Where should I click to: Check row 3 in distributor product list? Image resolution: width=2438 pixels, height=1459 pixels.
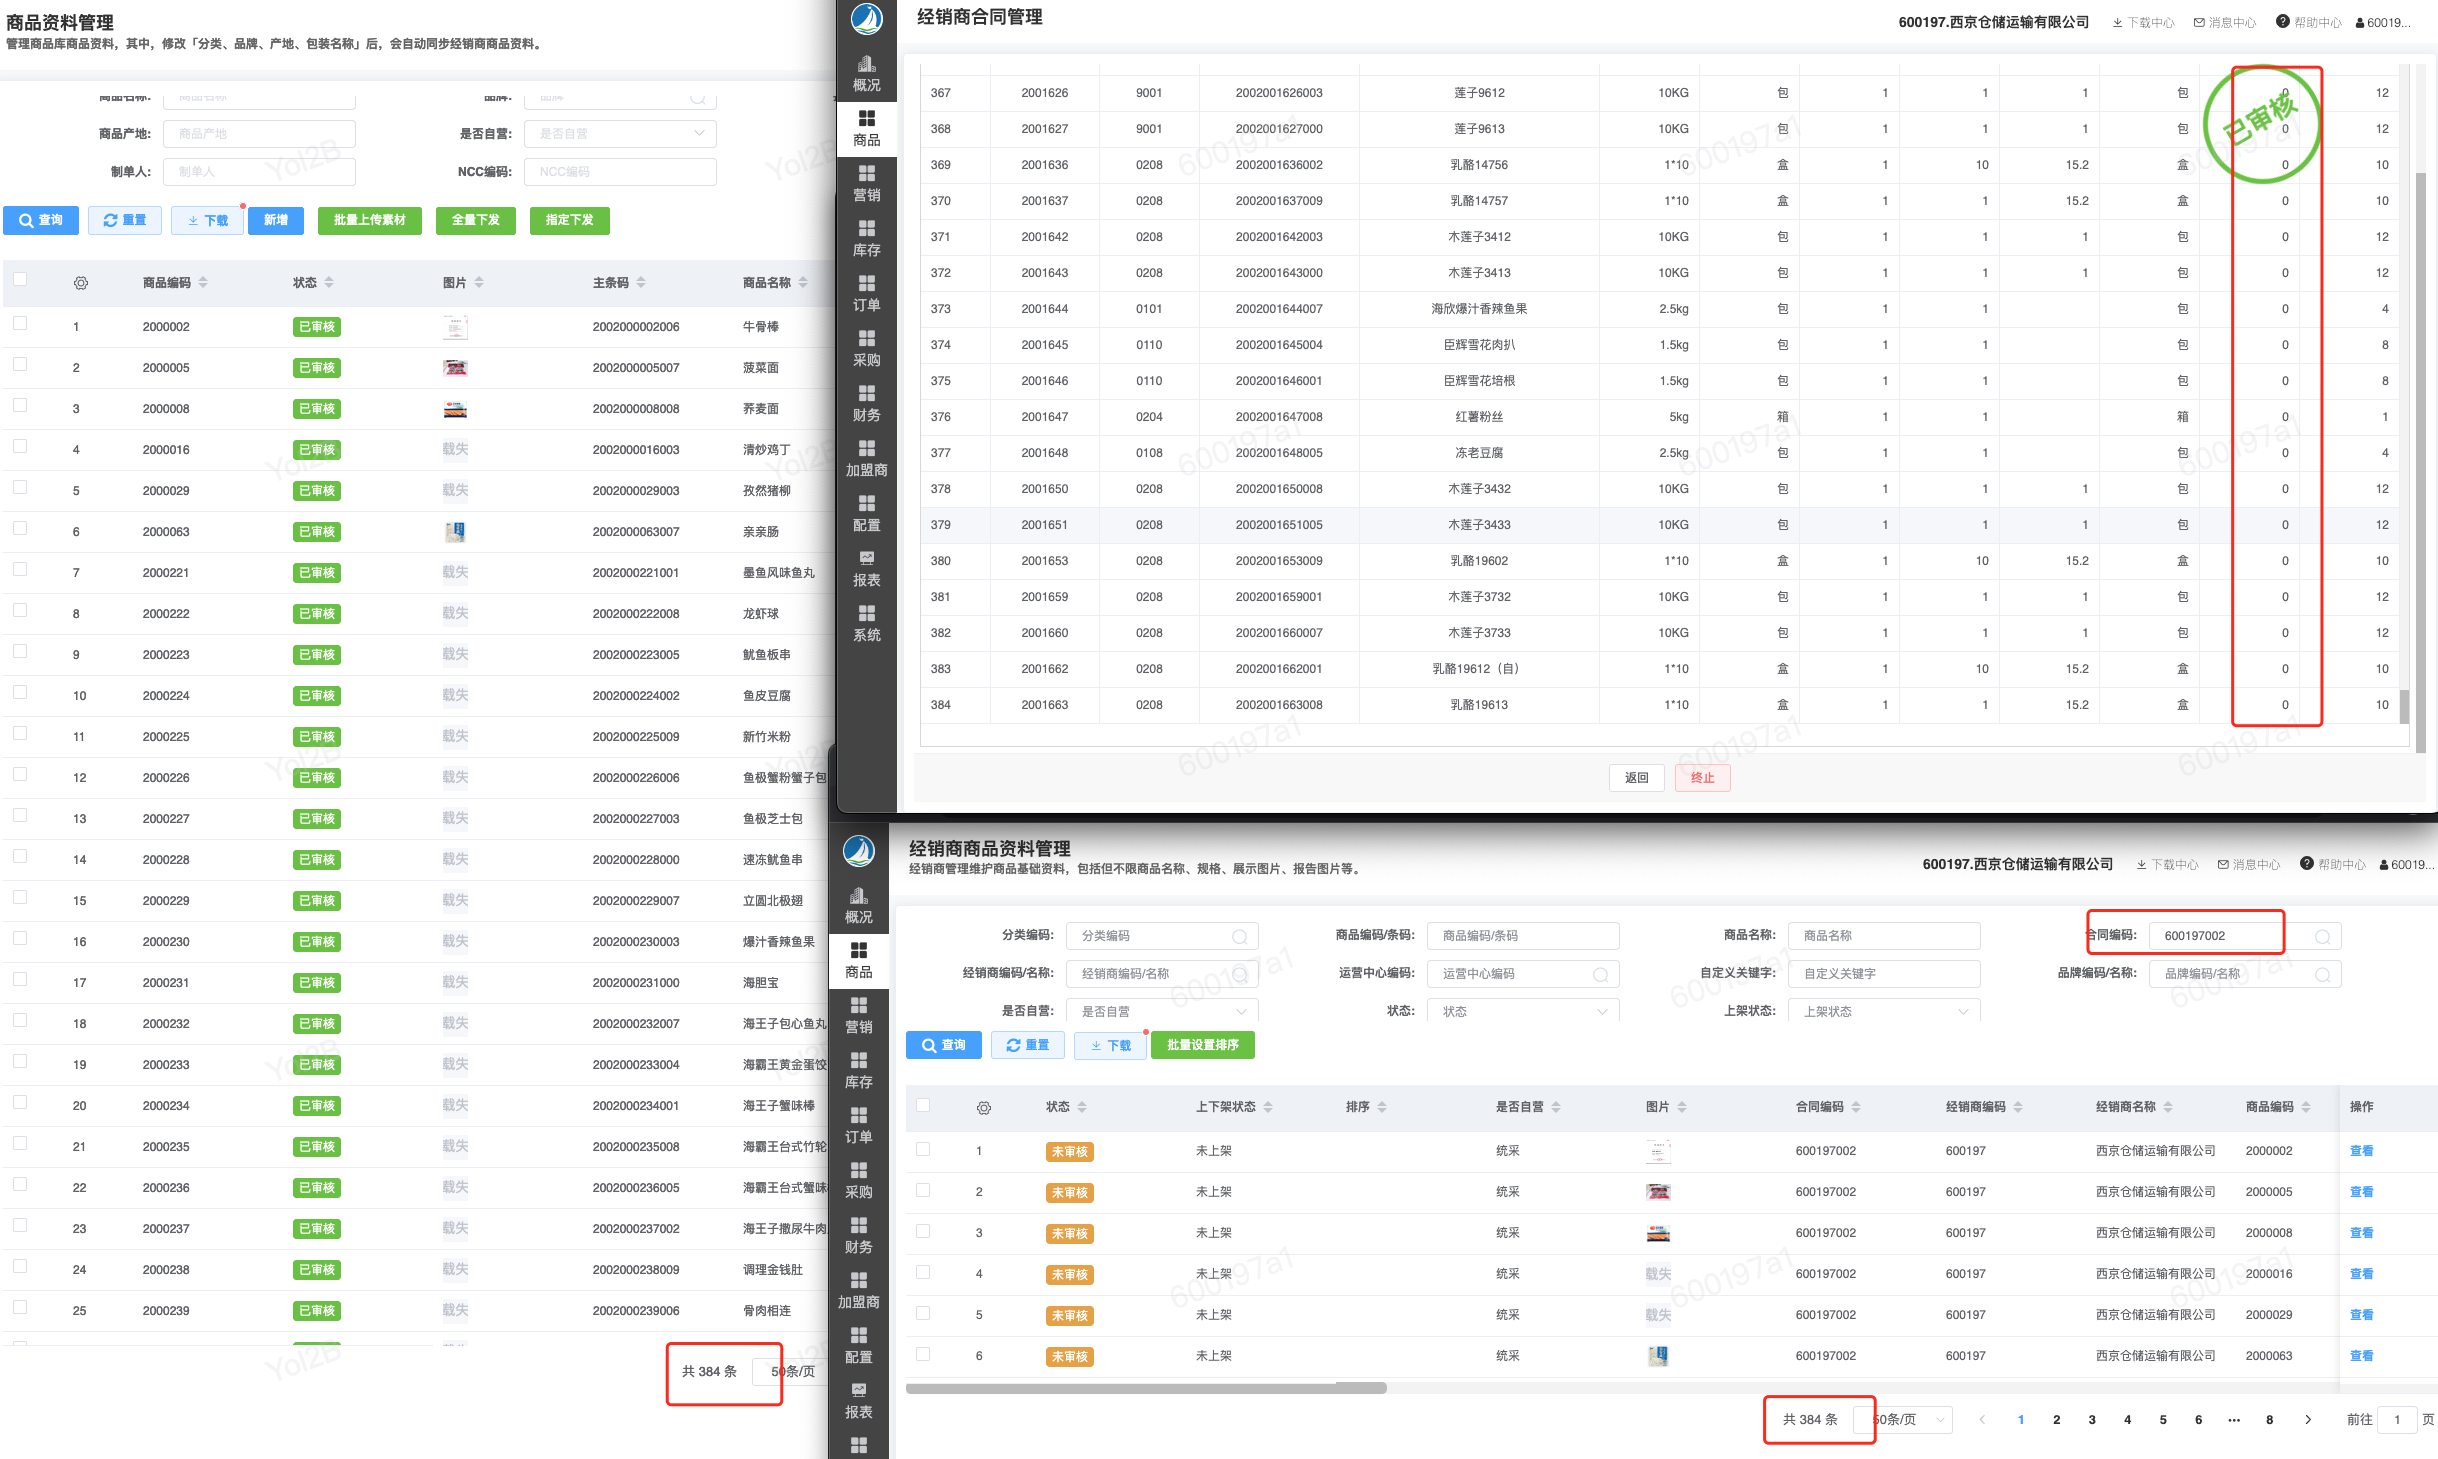923,1232
